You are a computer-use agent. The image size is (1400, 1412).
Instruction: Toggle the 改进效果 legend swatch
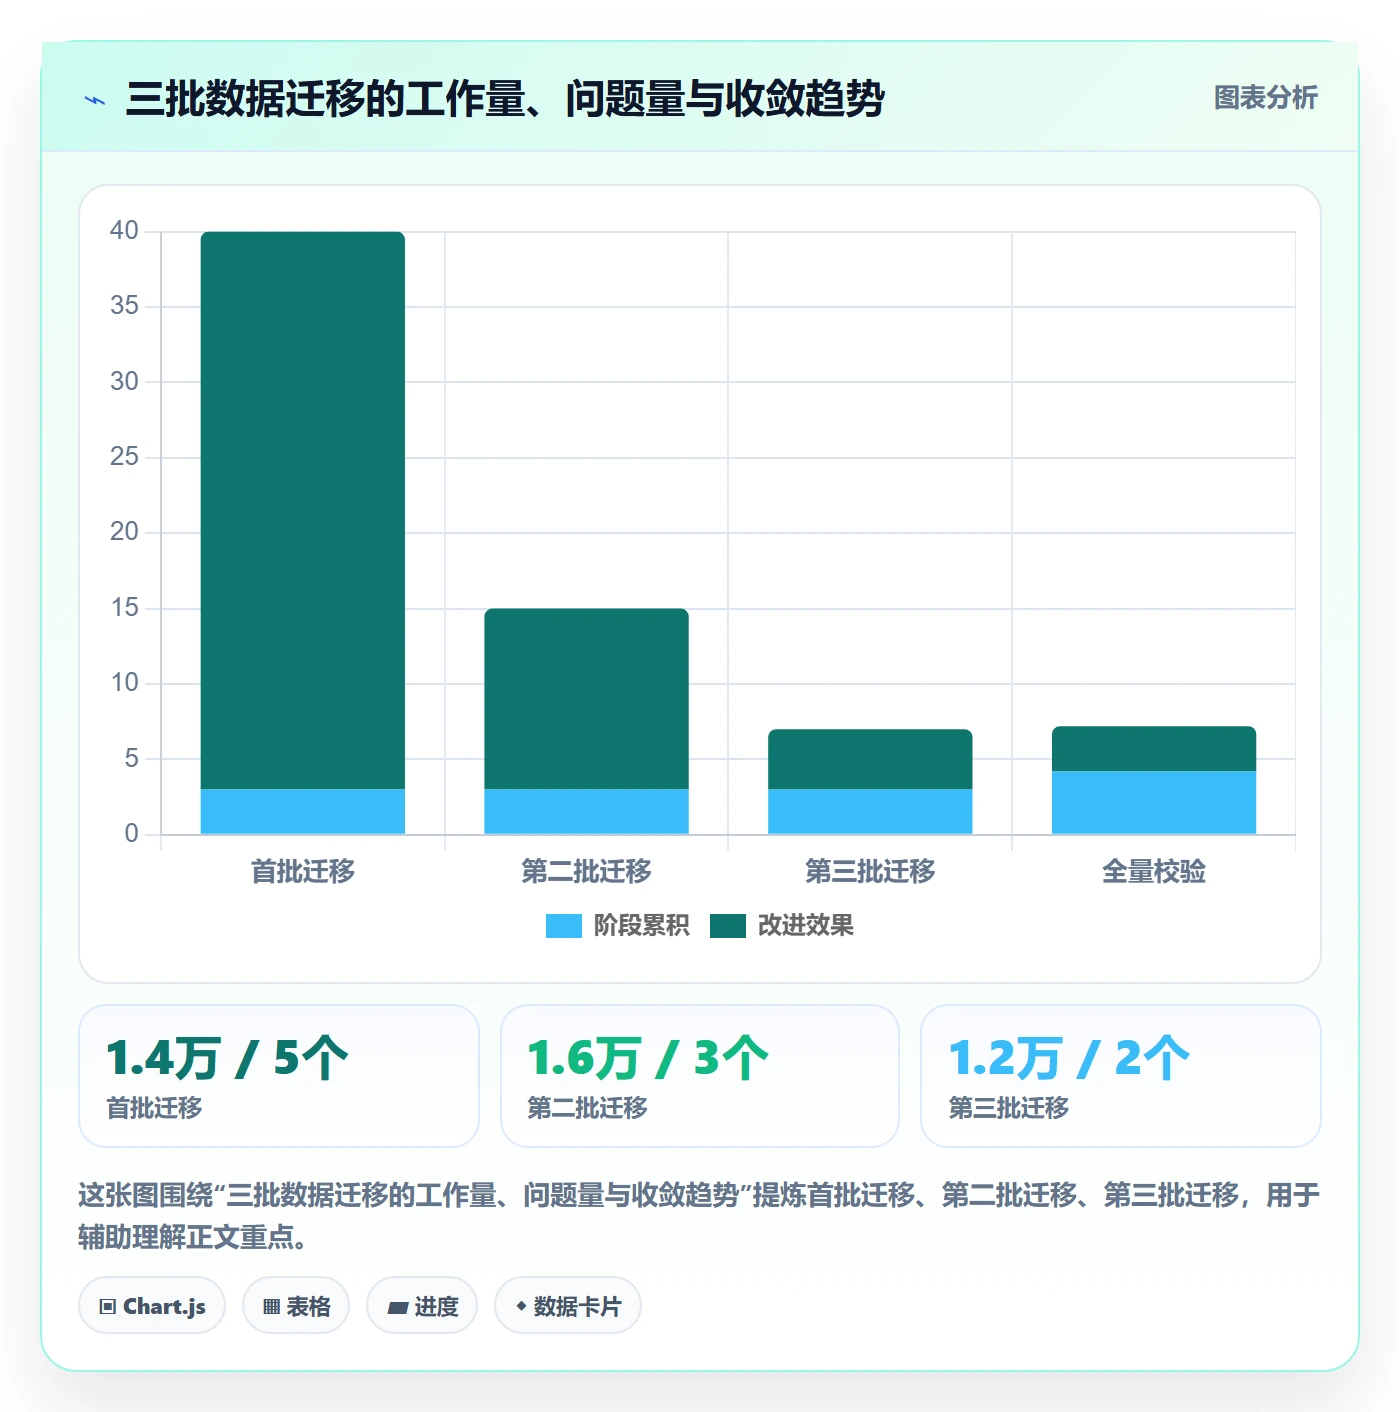728,926
